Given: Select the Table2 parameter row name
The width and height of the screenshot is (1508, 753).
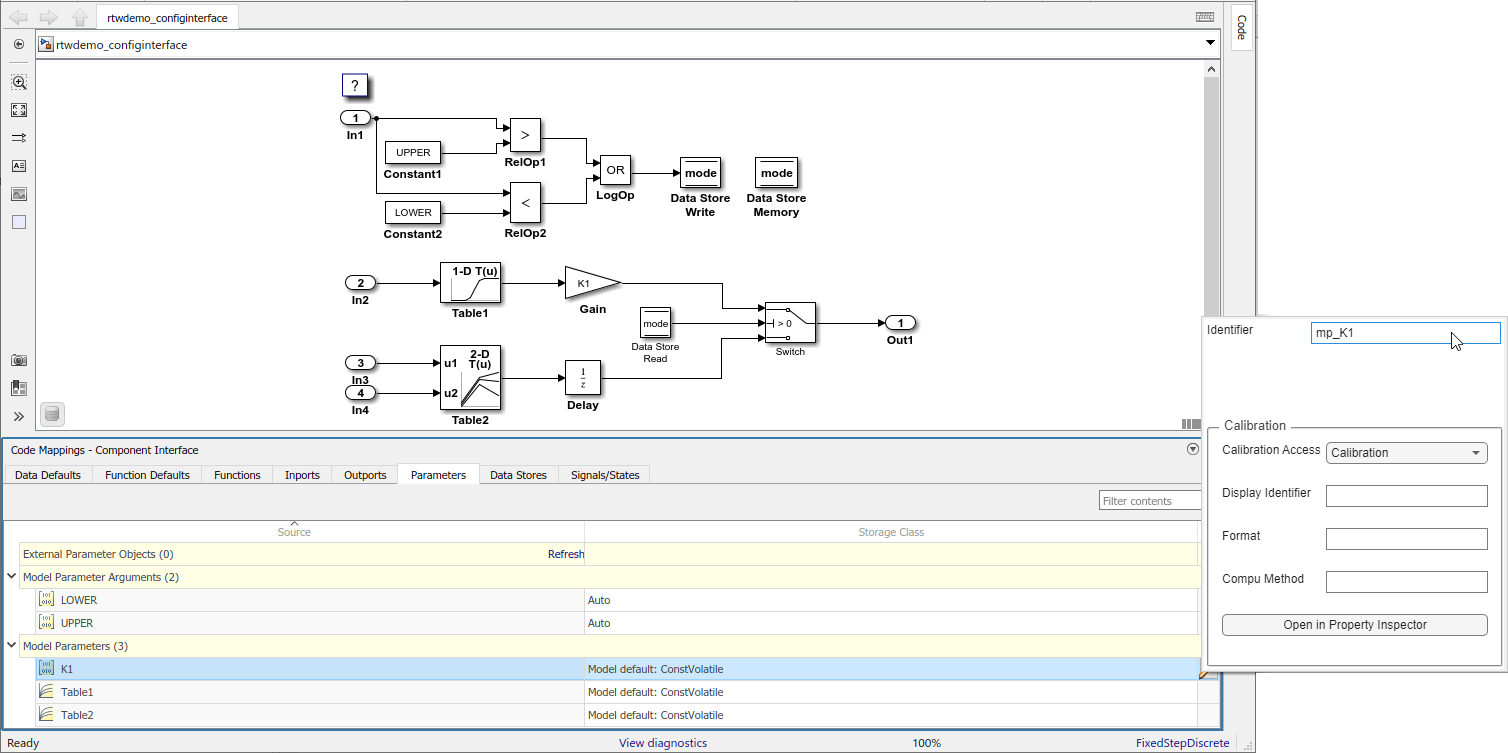Looking at the screenshot, I should [x=77, y=715].
